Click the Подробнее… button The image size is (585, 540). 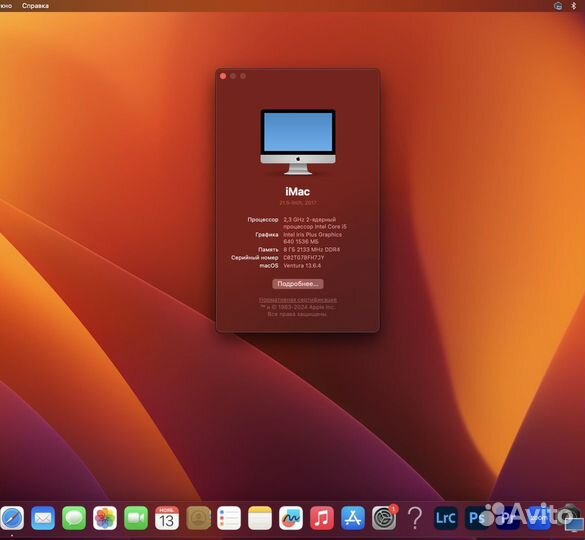point(298,284)
